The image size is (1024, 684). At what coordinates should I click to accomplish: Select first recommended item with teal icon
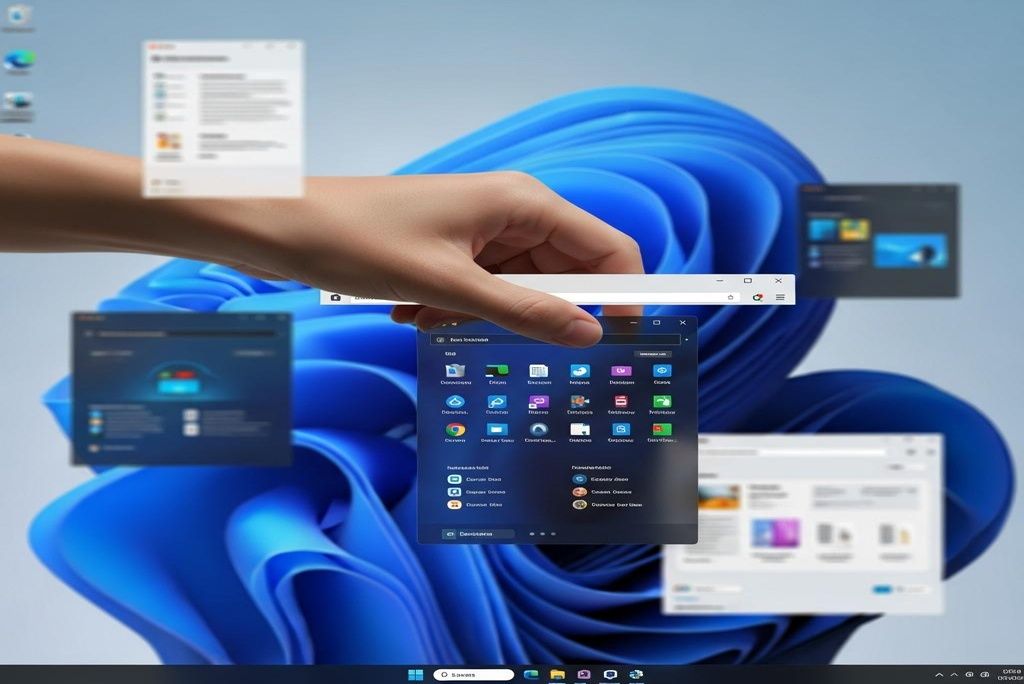[455, 480]
